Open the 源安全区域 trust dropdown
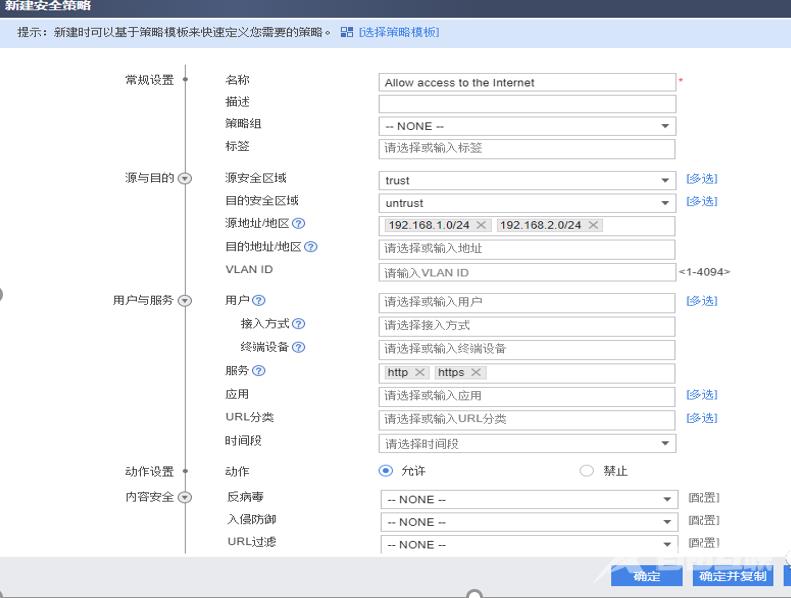 (665, 181)
